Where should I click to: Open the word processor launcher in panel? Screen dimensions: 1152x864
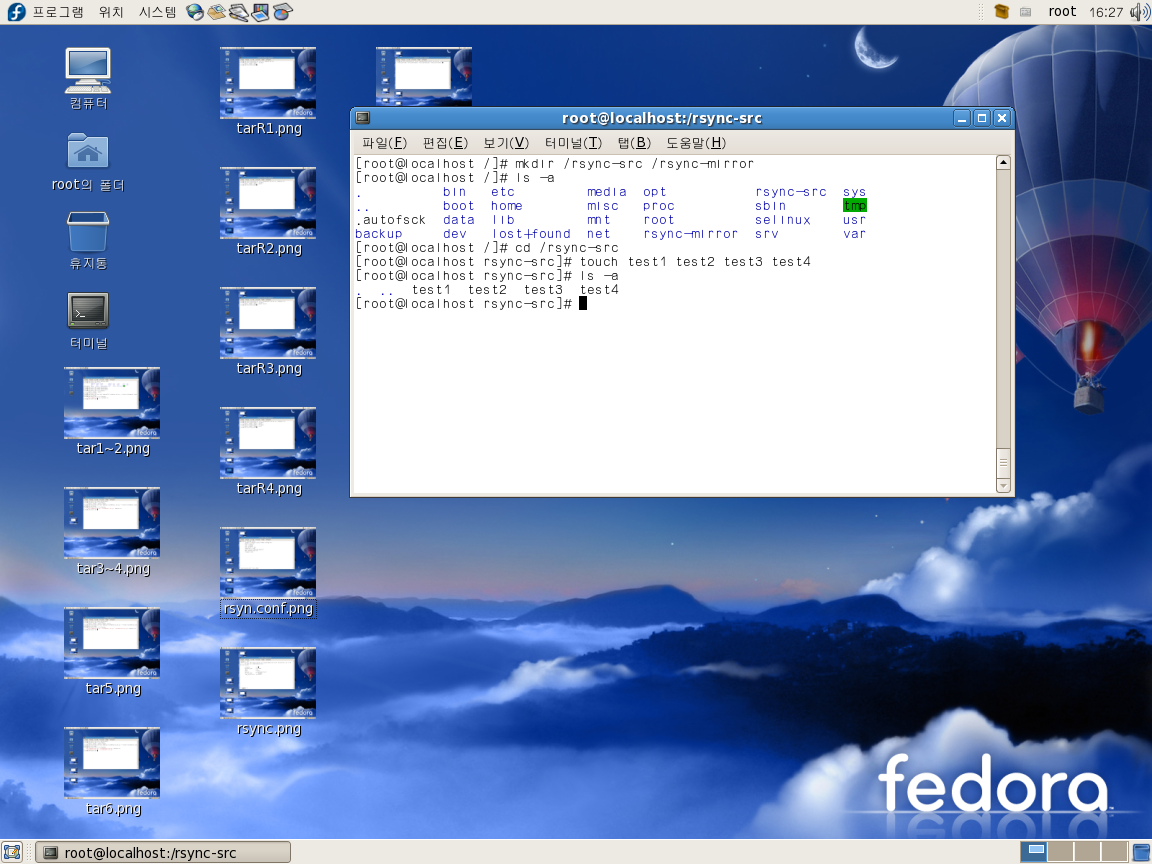239,12
